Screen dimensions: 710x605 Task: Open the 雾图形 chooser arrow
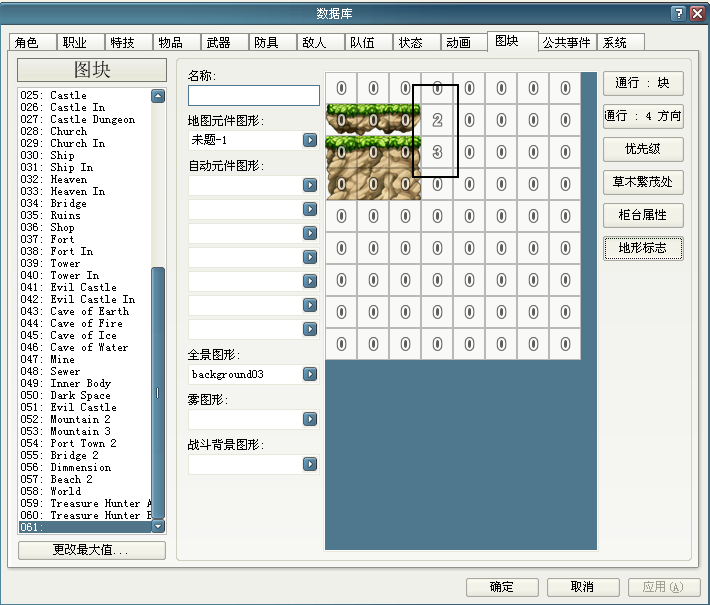click(x=310, y=419)
